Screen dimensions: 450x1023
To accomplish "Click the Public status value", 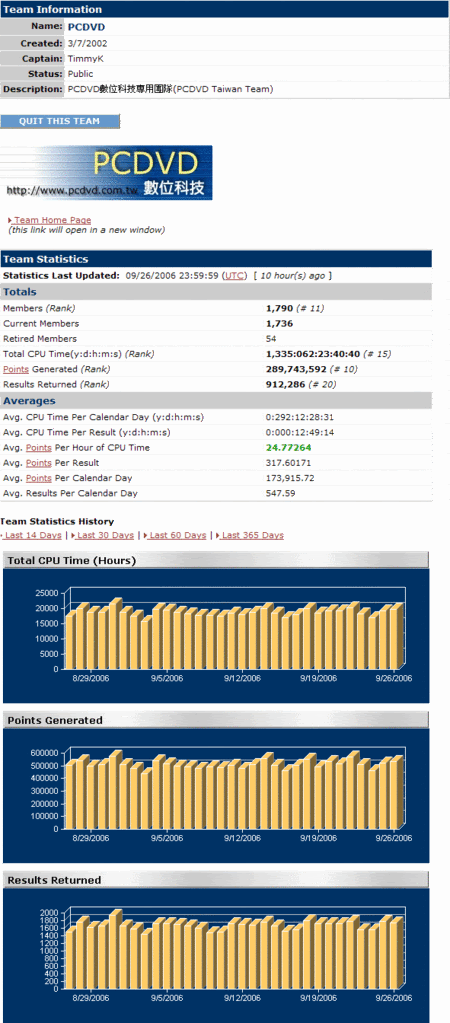I will (80, 74).
